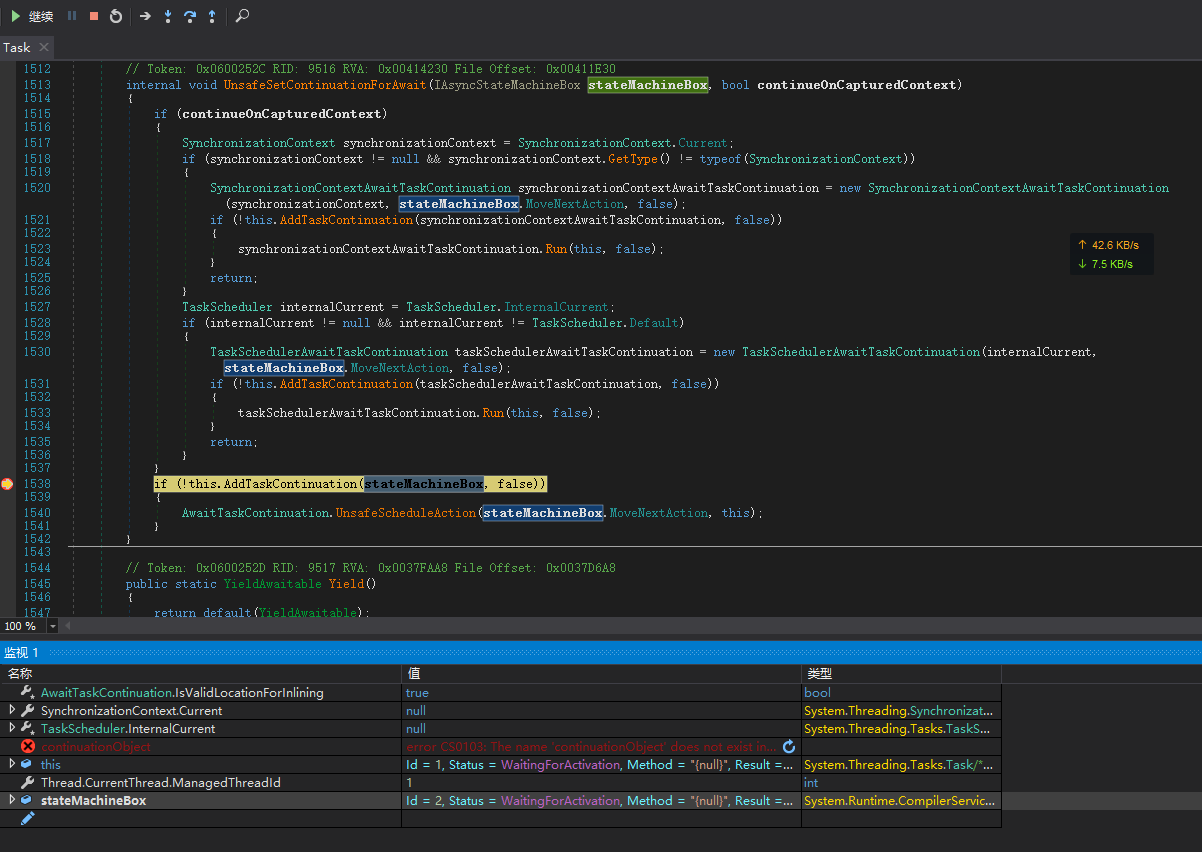The image size is (1202, 852).
Task: Click the green run arrow at far left
Action: (x=14, y=16)
